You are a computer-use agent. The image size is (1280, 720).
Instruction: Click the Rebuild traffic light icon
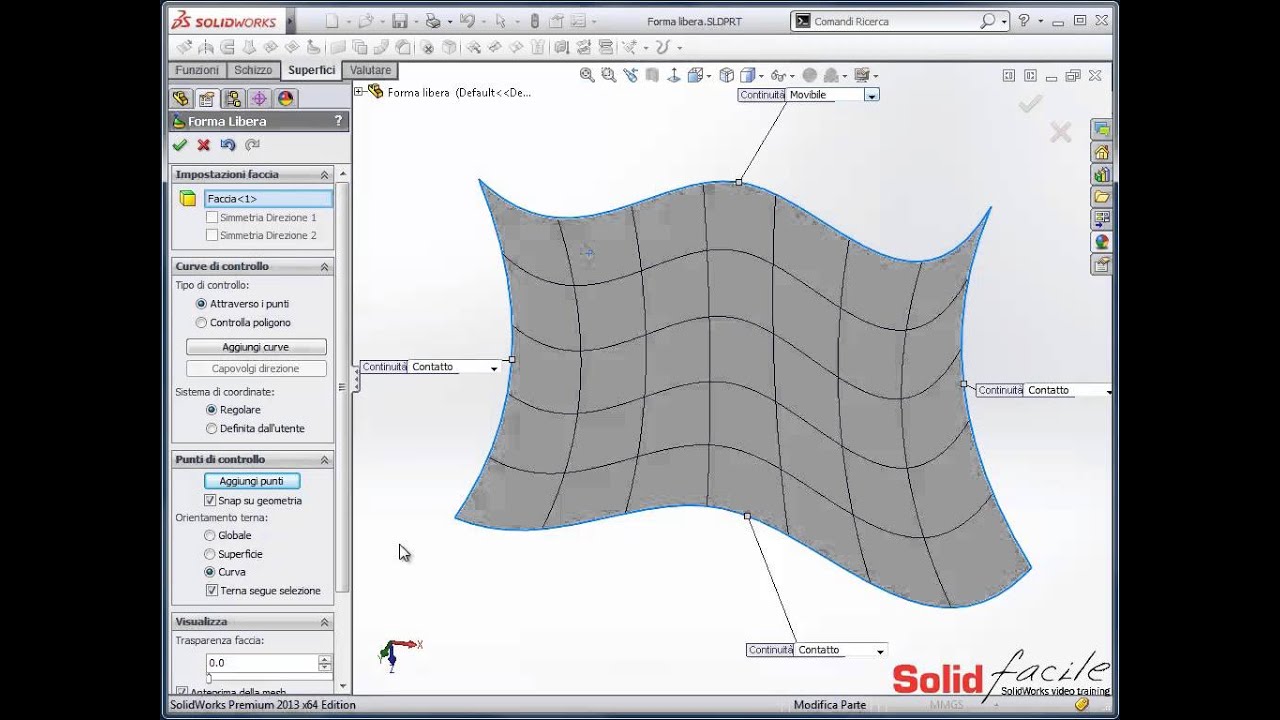point(535,20)
